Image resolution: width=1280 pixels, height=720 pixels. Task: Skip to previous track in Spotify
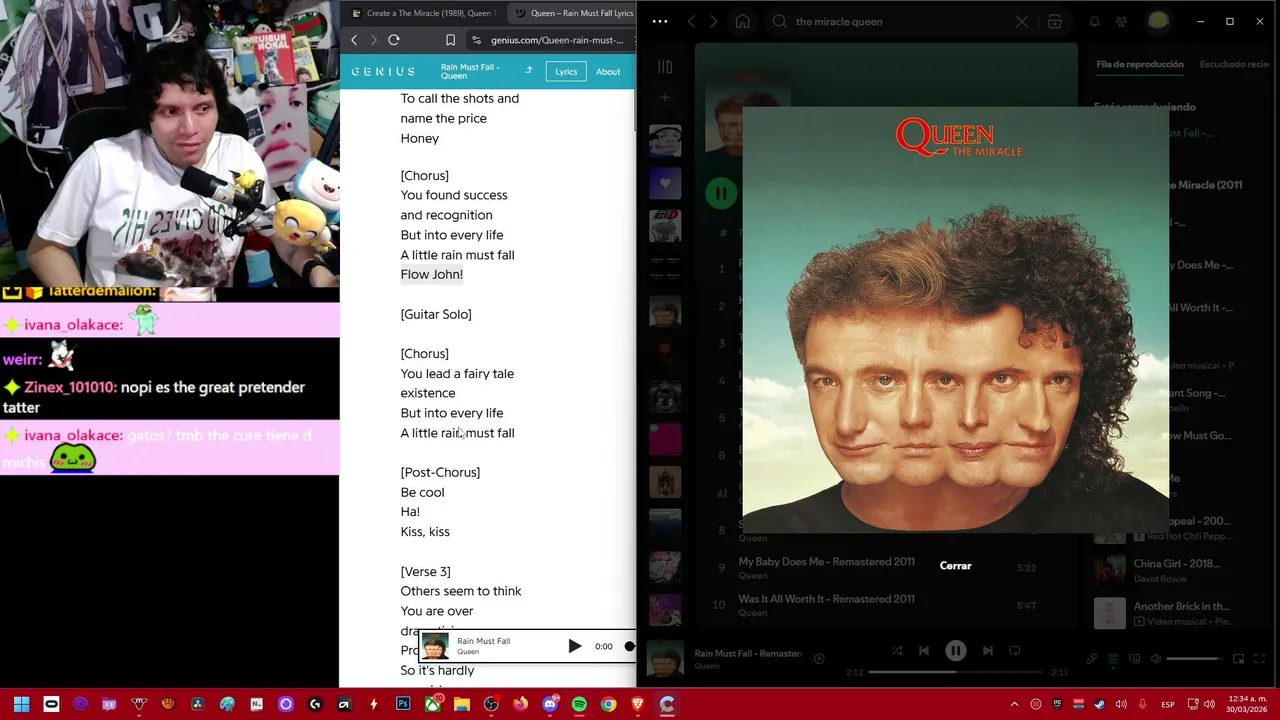coord(924,651)
